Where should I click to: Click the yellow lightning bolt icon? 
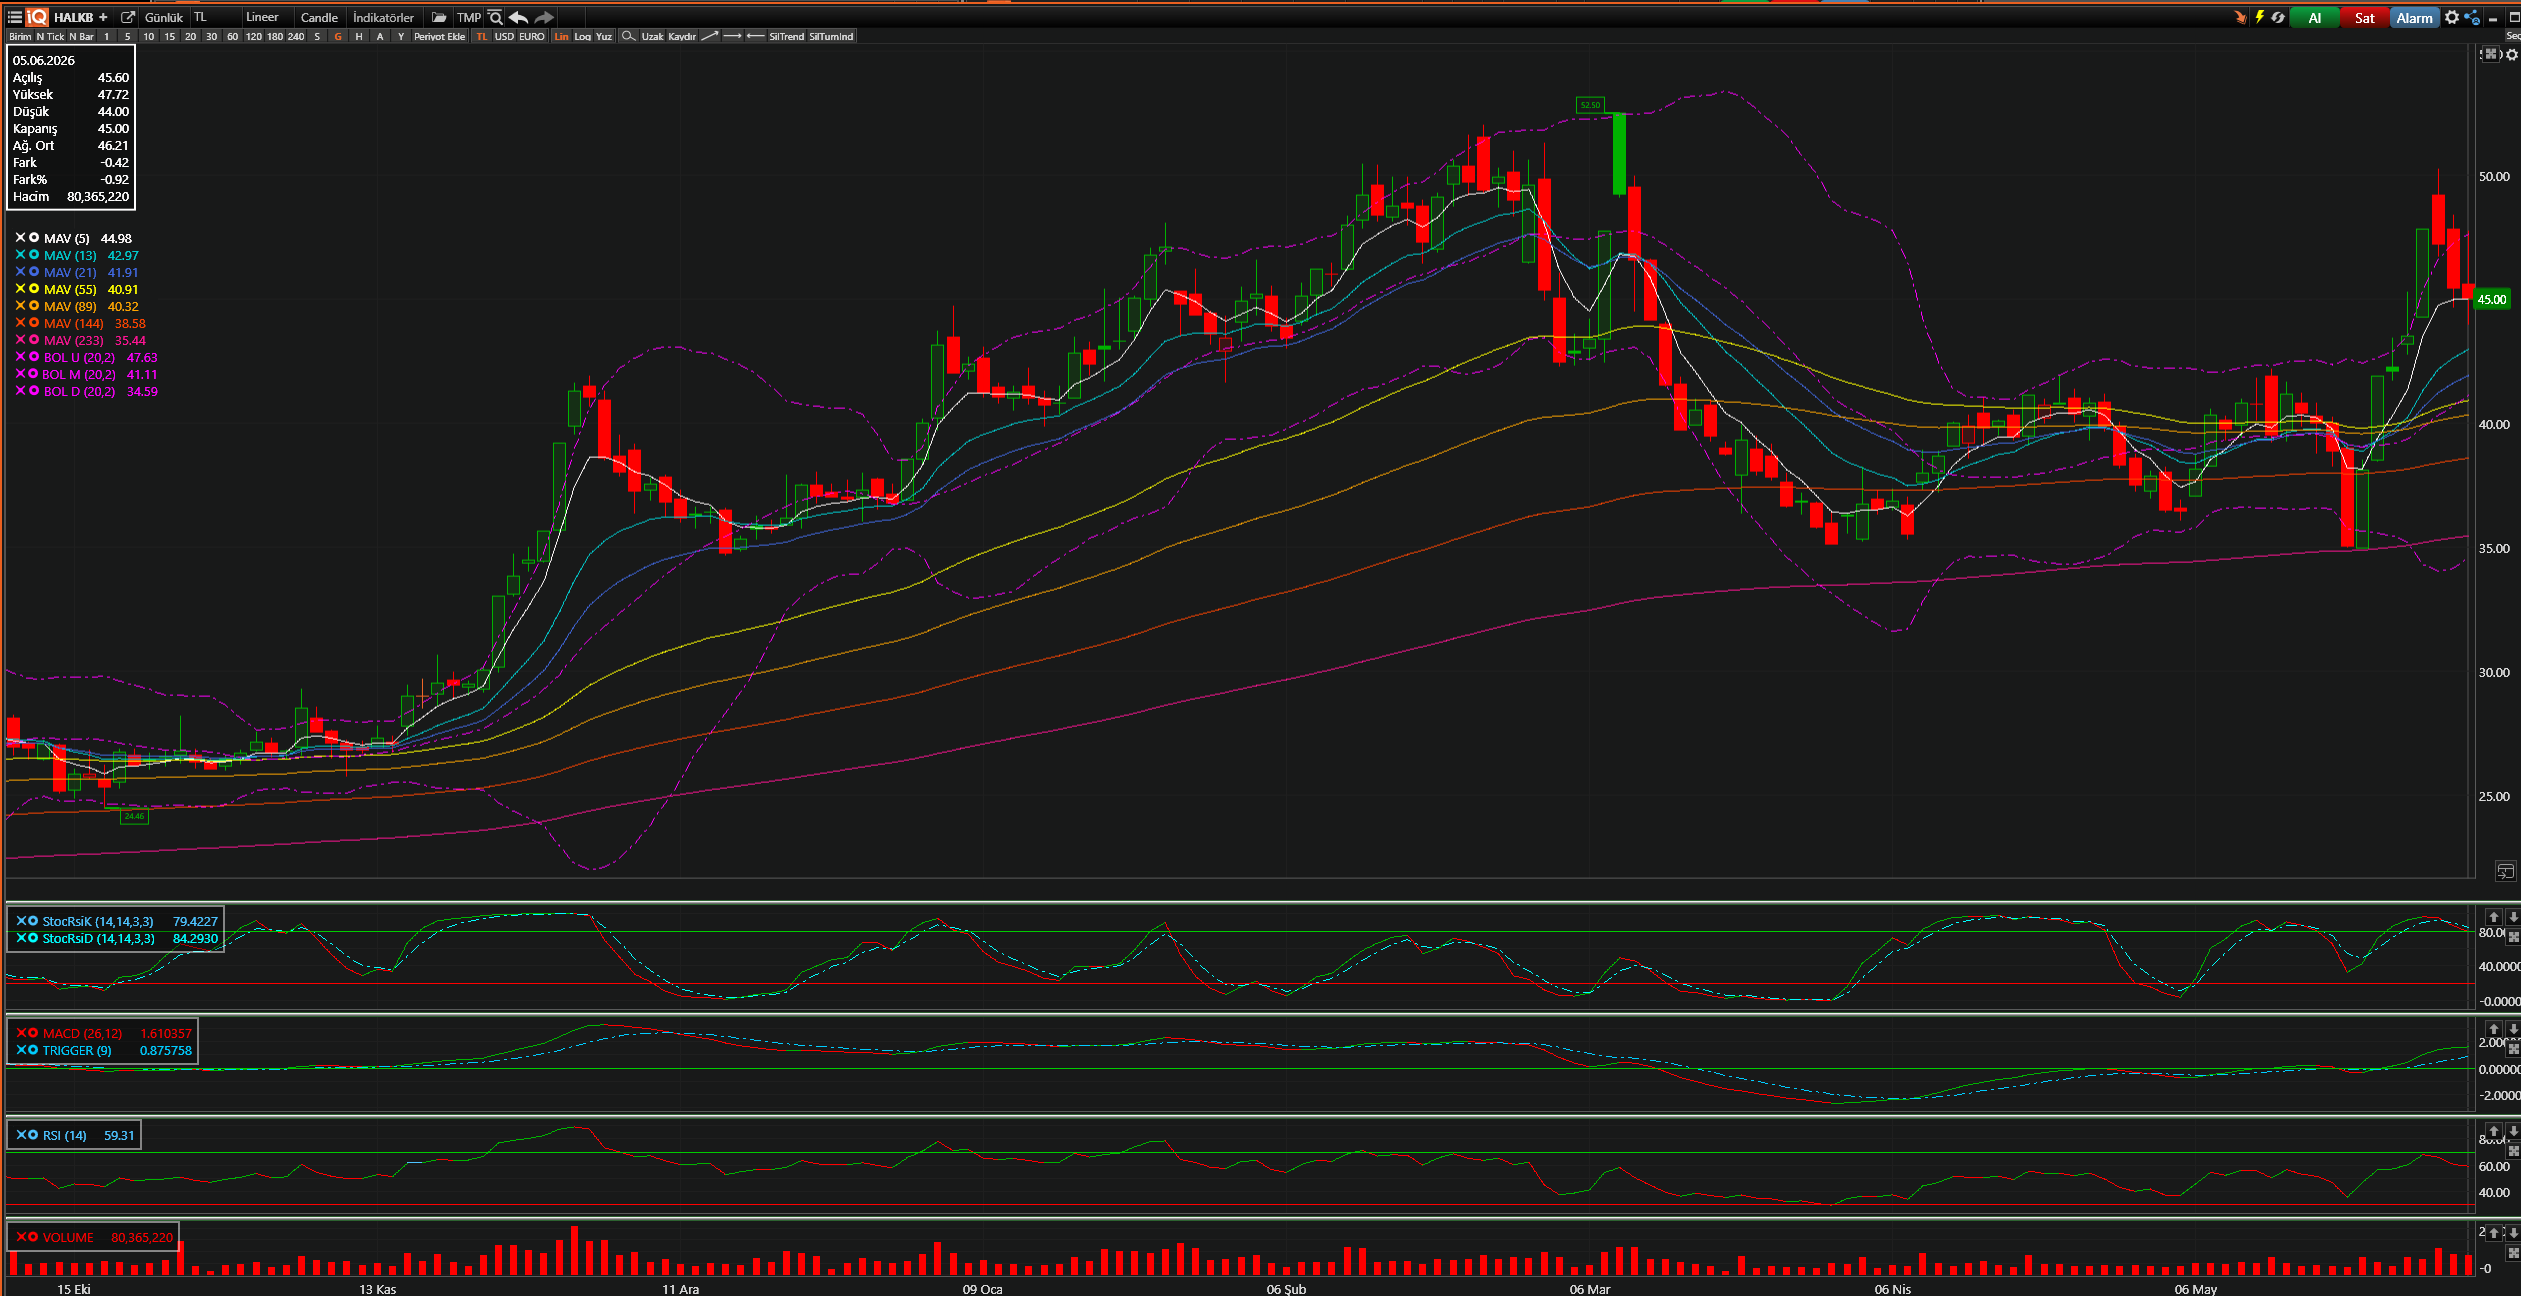(2259, 17)
